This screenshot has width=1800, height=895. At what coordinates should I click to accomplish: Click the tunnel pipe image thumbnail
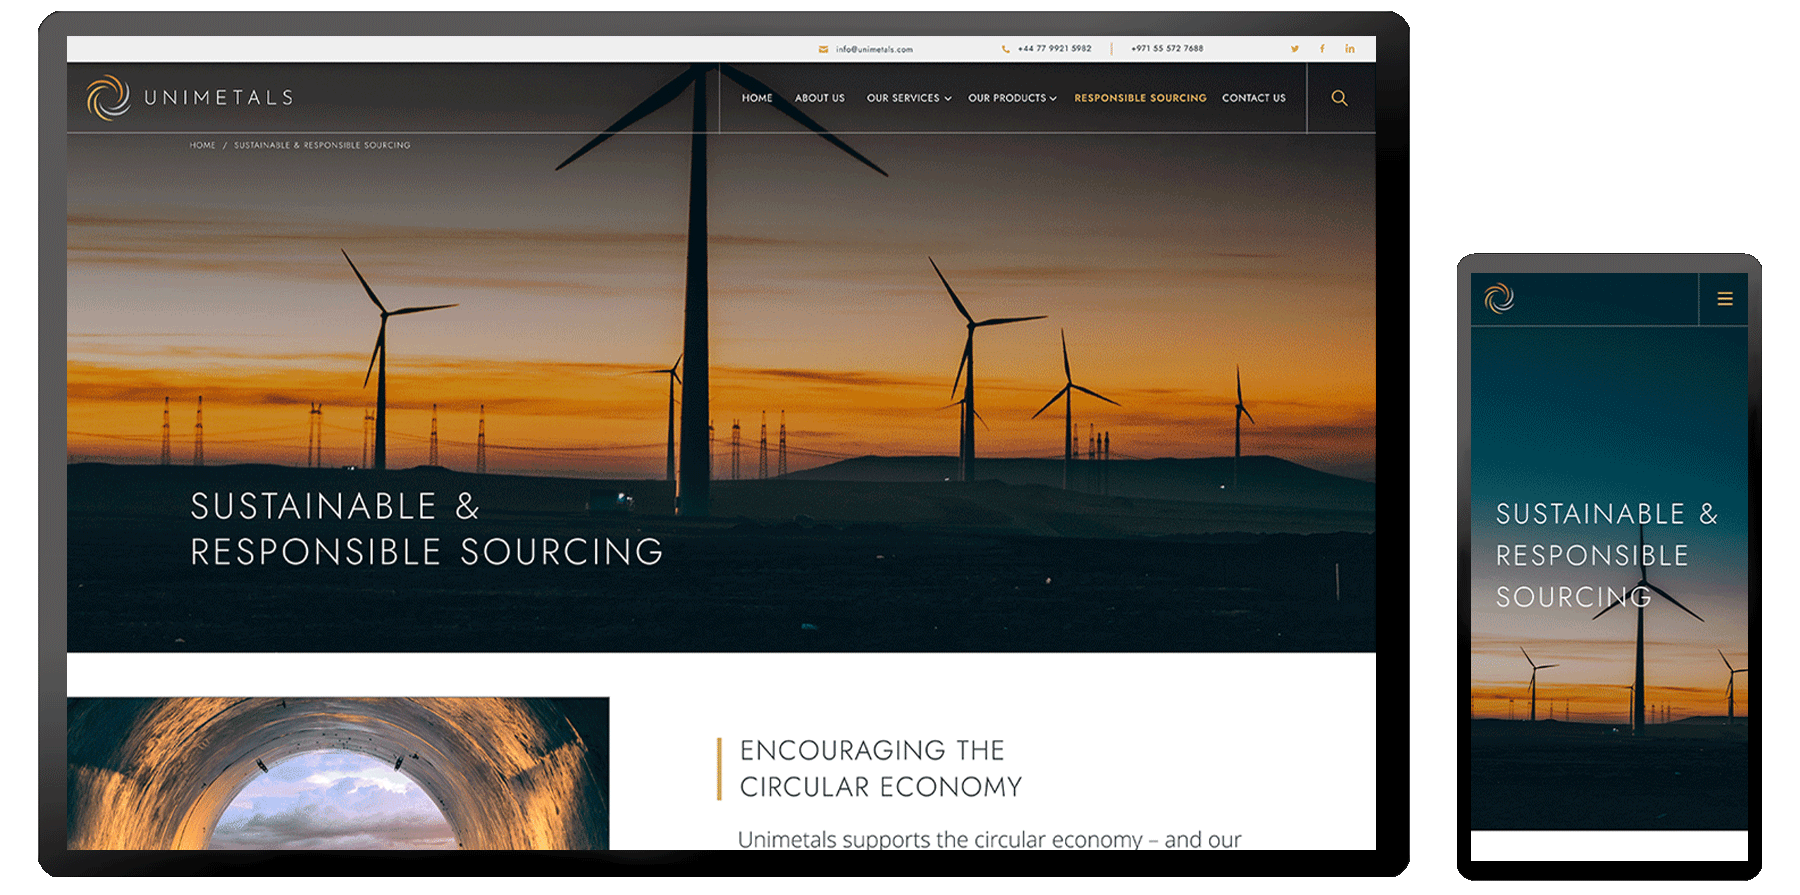click(338, 773)
